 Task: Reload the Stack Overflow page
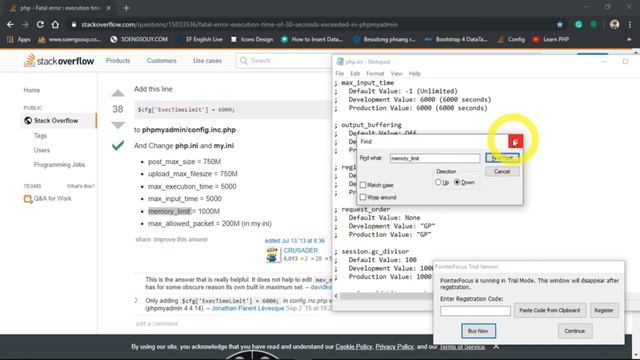pyautogui.click(x=40, y=24)
